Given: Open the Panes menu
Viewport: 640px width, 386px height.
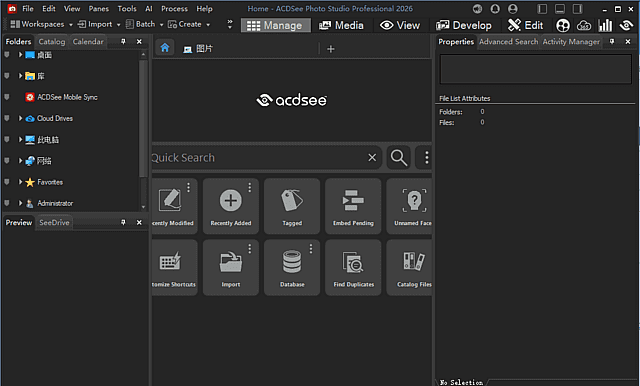Looking at the screenshot, I should (x=99, y=9).
